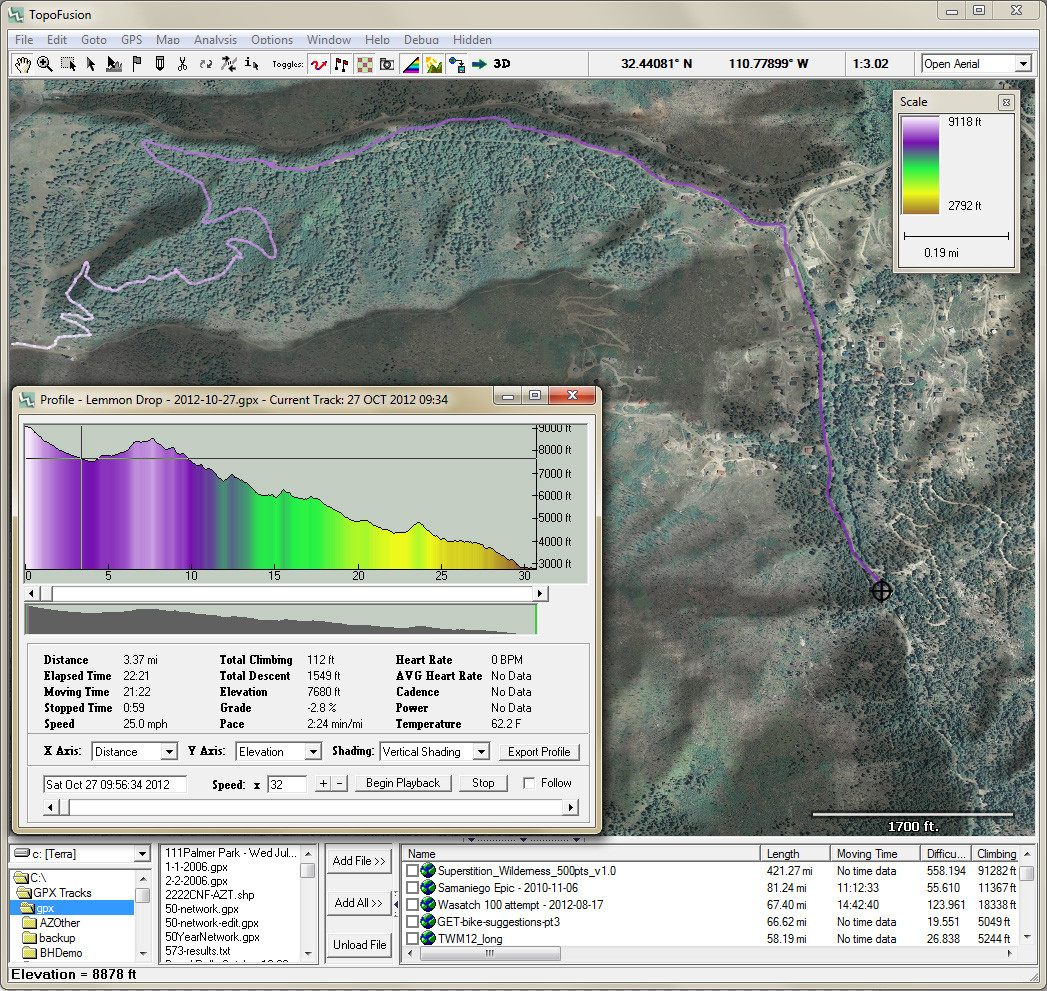Viewport: 1047px width, 991px height.
Task: Click the Add File >> button
Action: (x=359, y=861)
